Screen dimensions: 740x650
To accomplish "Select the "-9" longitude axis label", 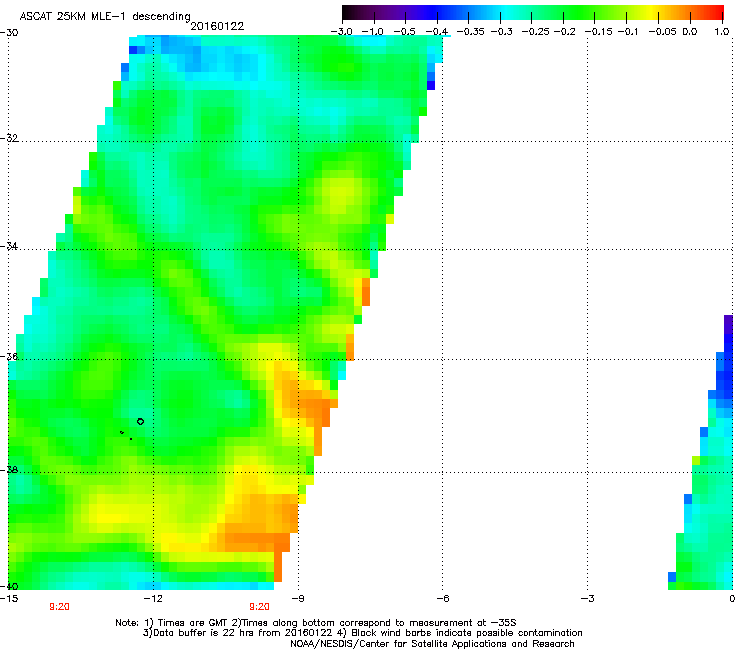I will point(298,599).
